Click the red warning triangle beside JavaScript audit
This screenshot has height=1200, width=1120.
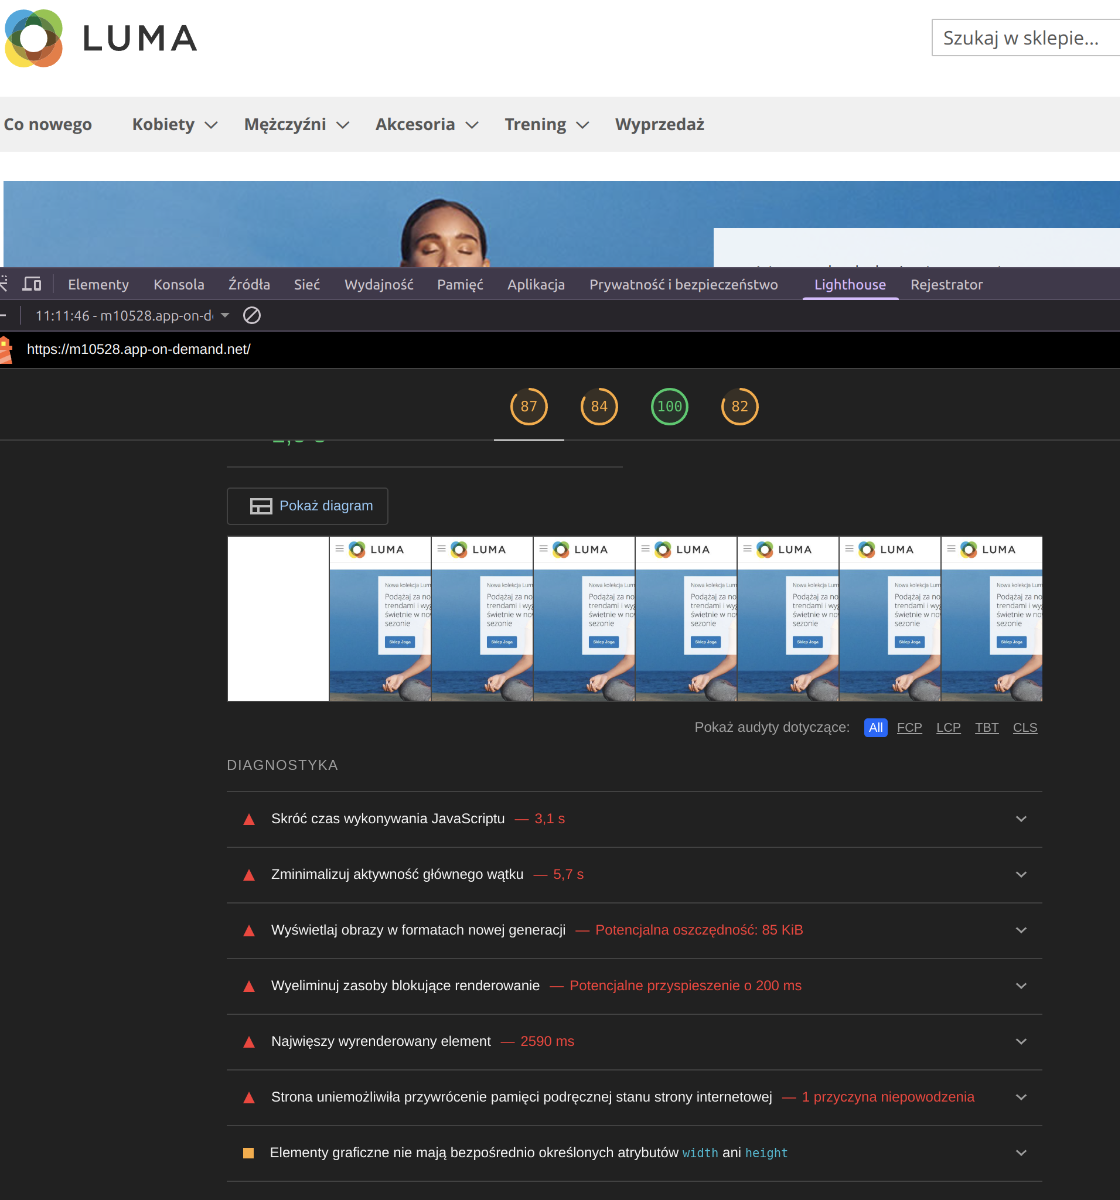(x=249, y=819)
